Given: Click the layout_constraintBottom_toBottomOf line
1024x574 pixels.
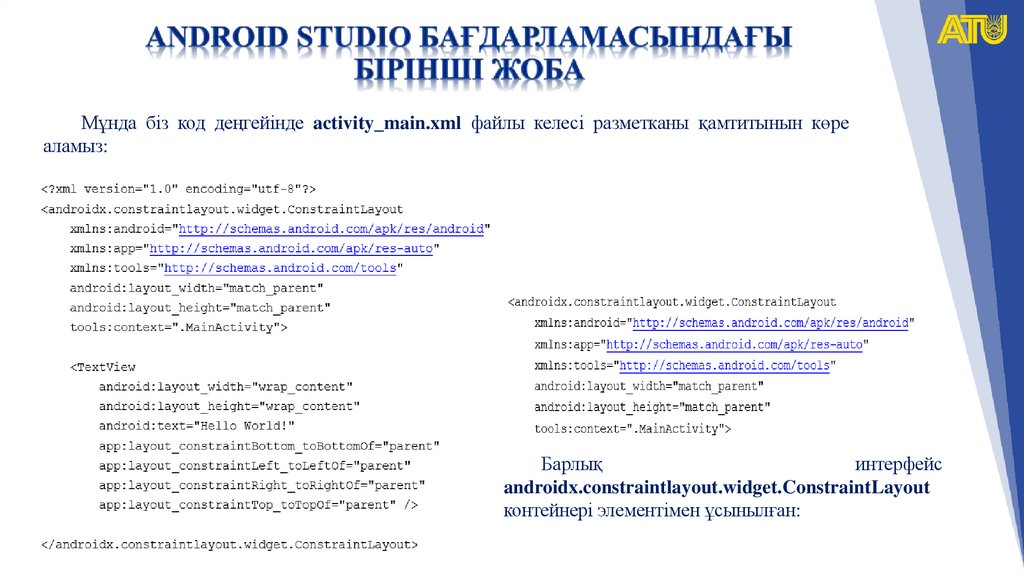Looking at the screenshot, I should click(x=269, y=446).
